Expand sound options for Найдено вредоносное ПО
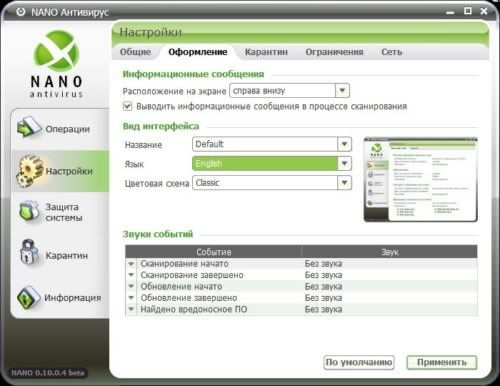 click(x=131, y=309)
